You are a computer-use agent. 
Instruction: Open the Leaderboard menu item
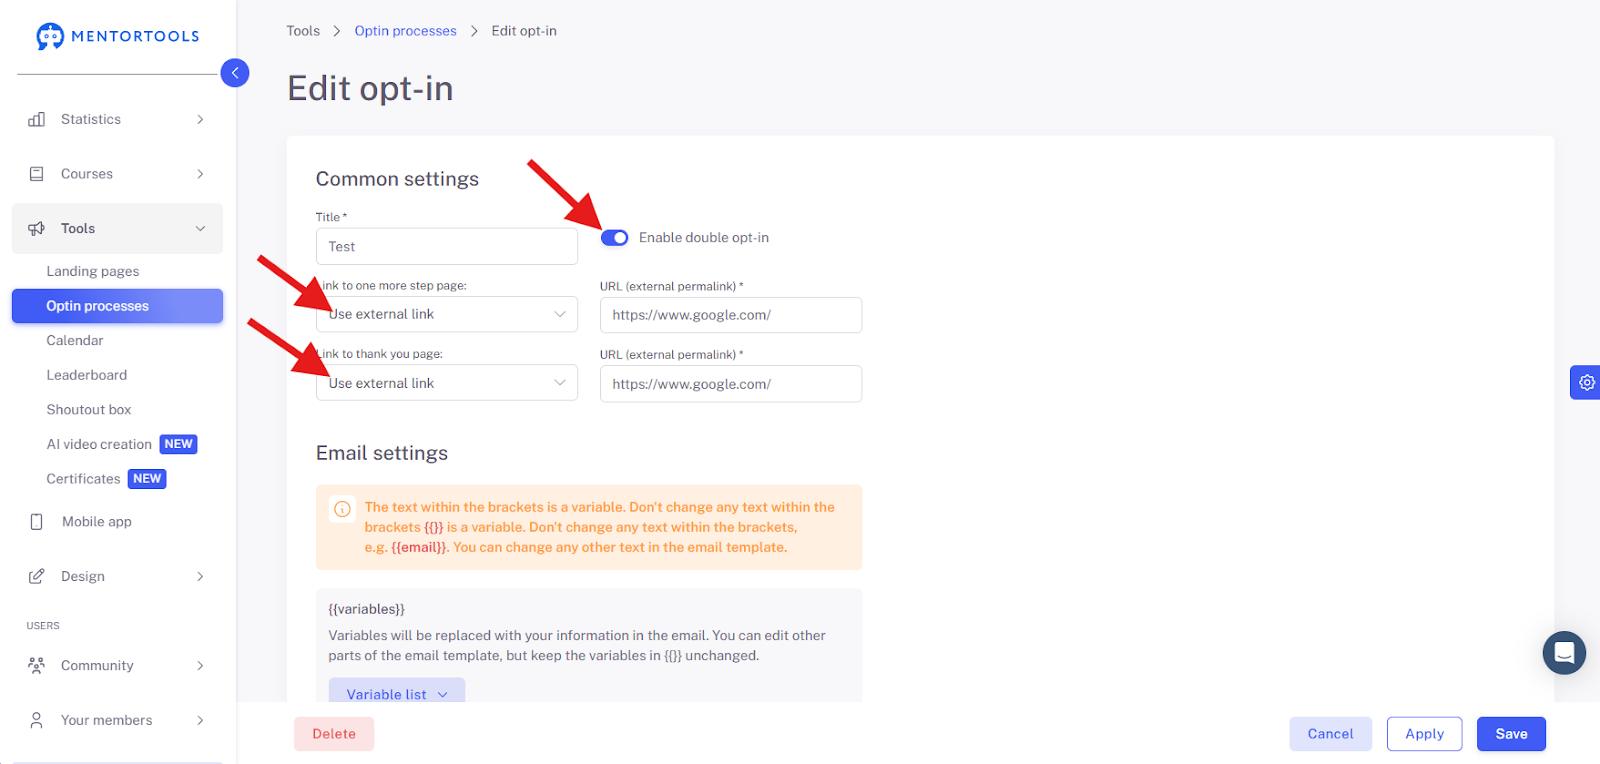tap(87, 375)
